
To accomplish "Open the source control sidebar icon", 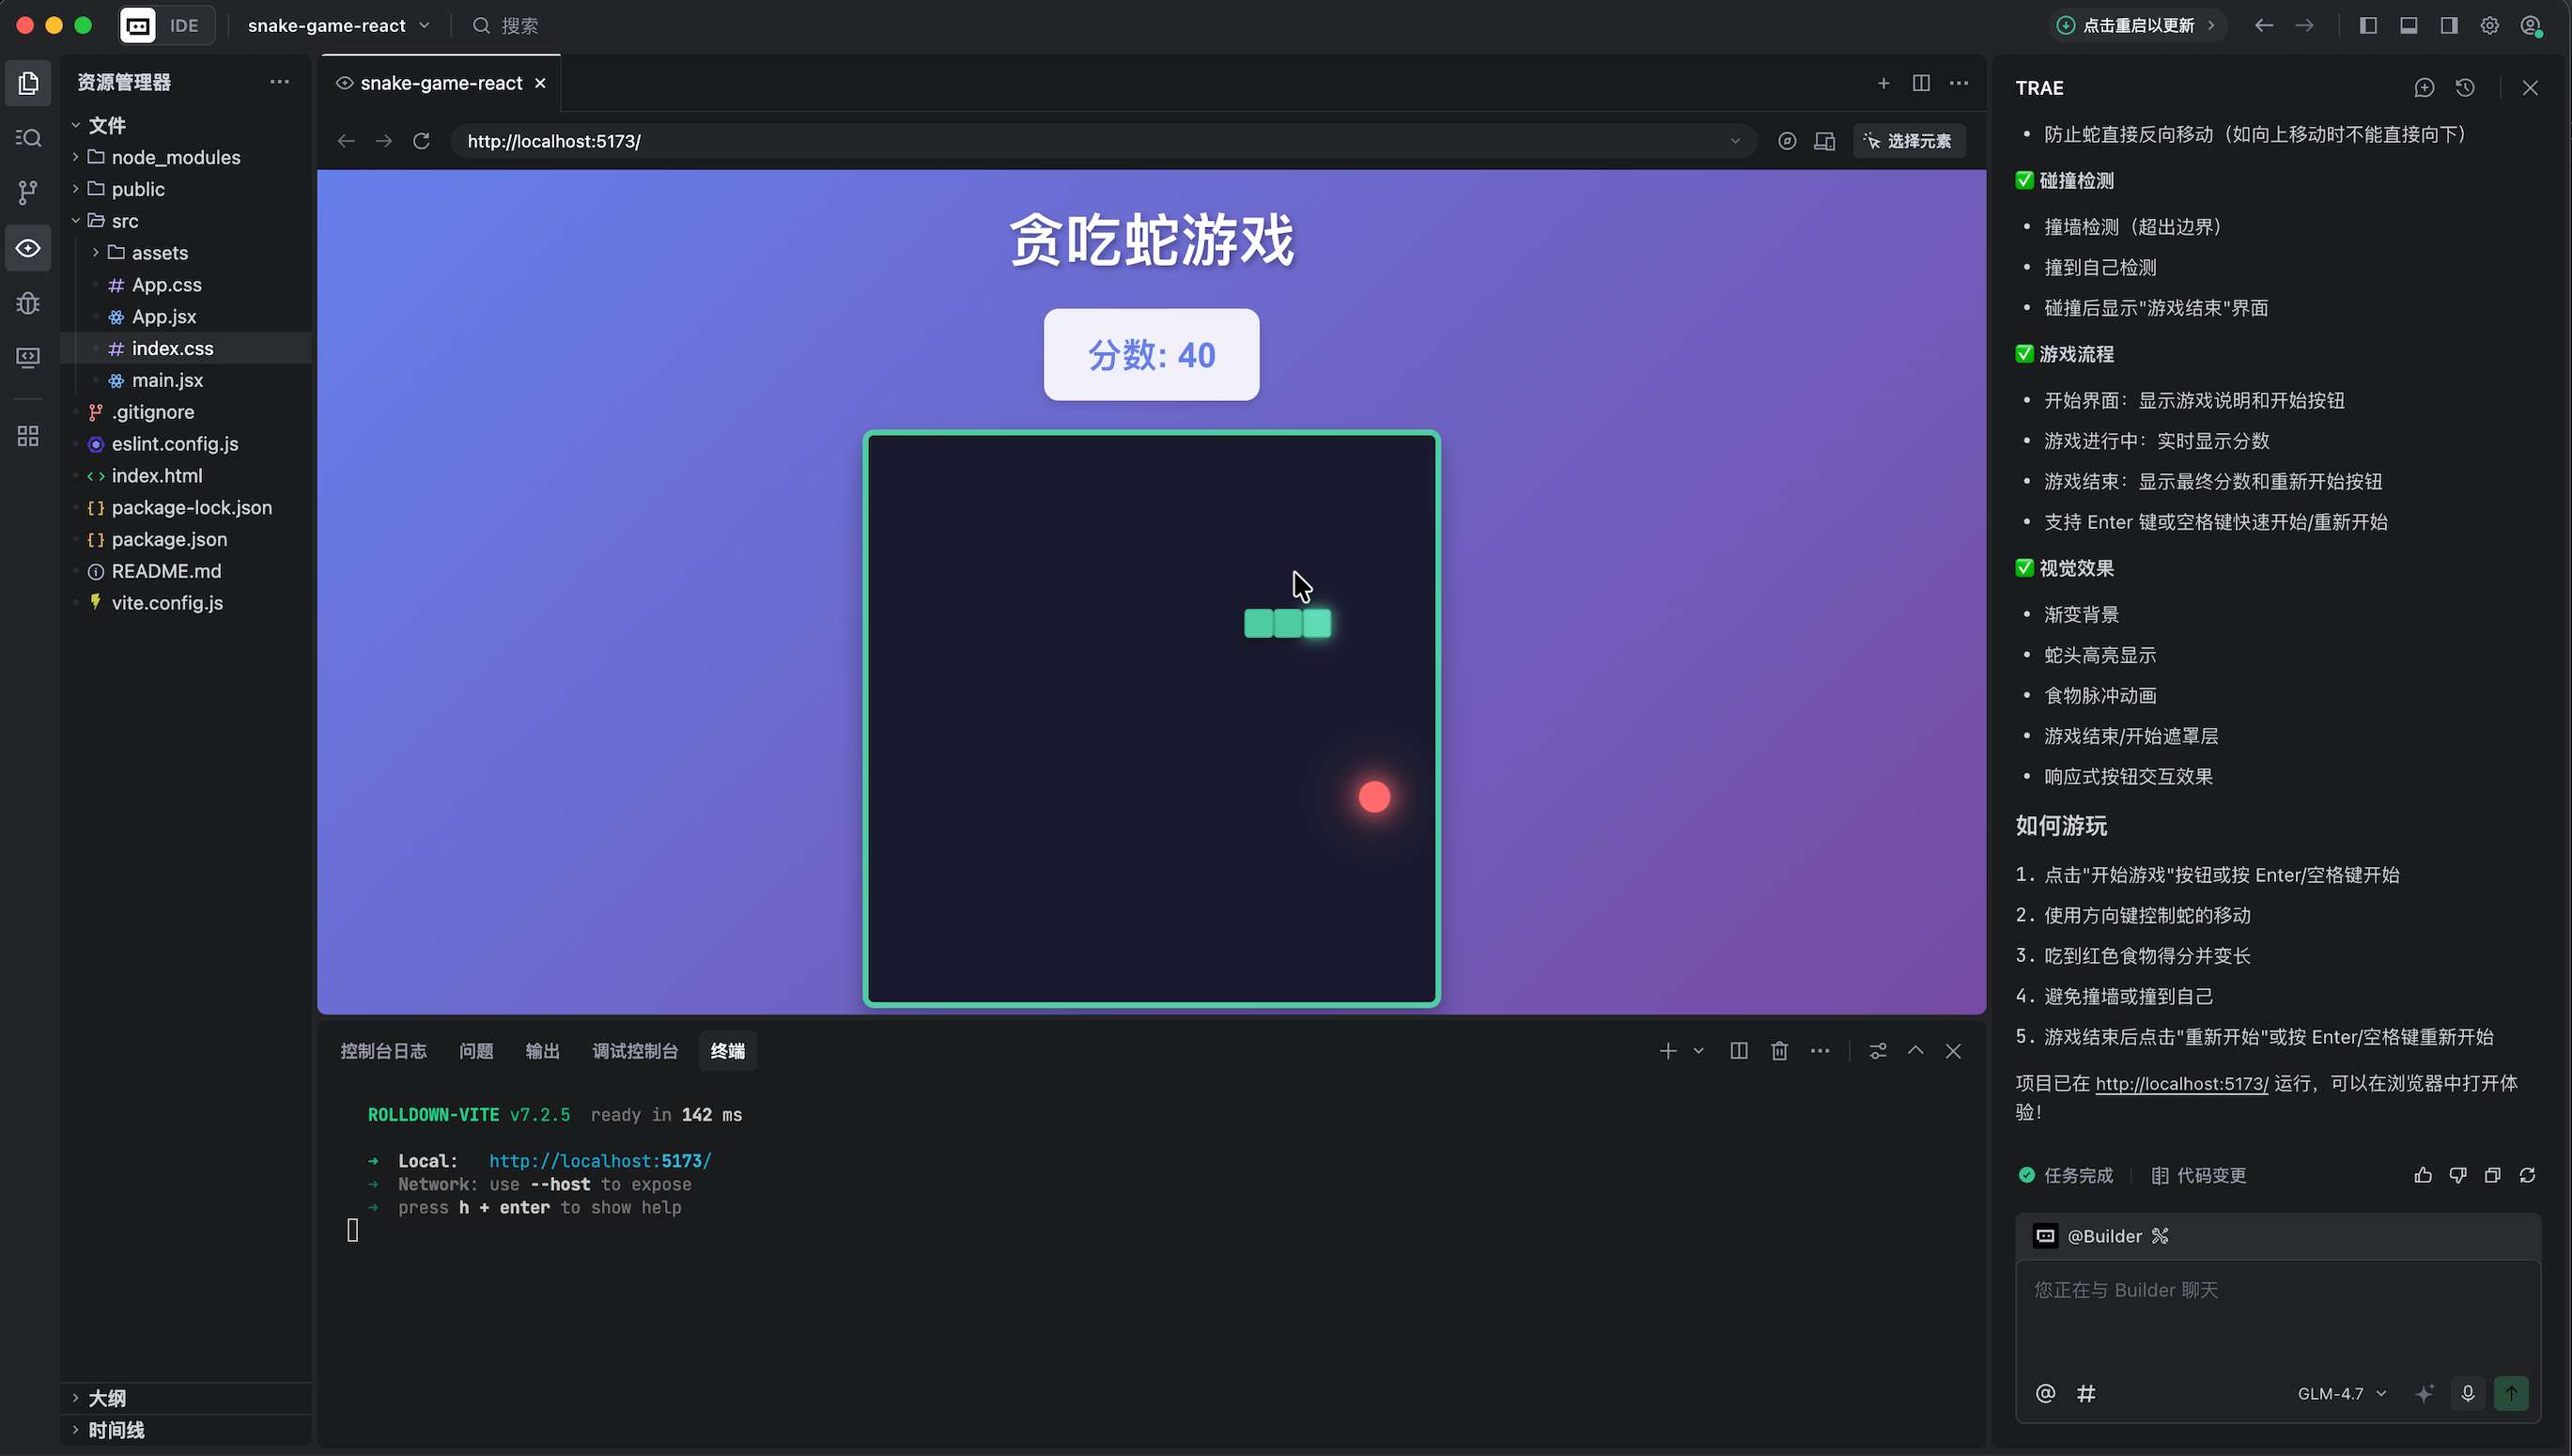I will point(28,192).
